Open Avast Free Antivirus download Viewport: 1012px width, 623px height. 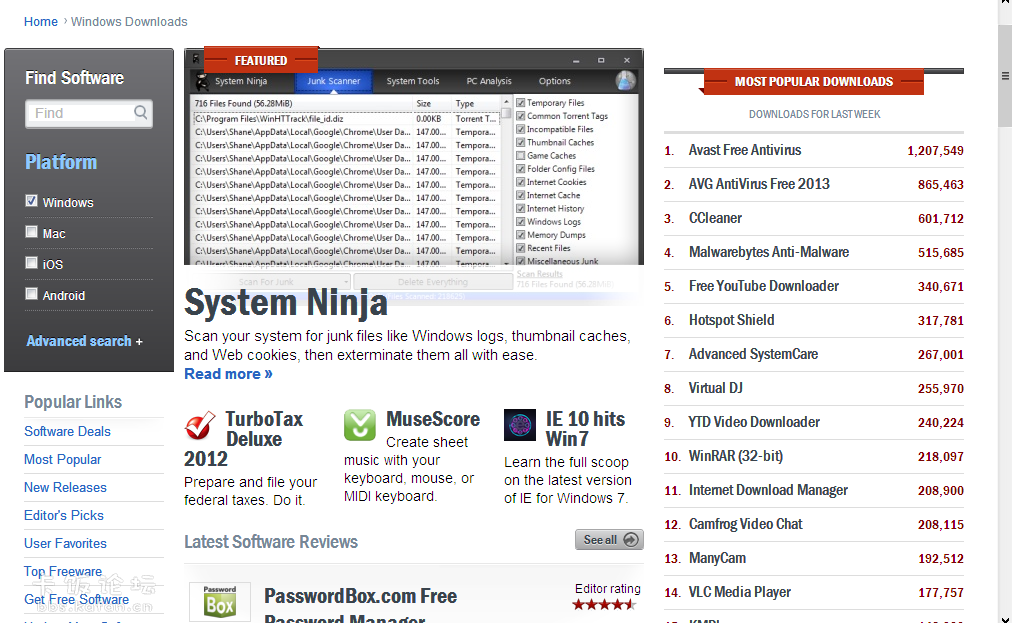click(745, 150)
